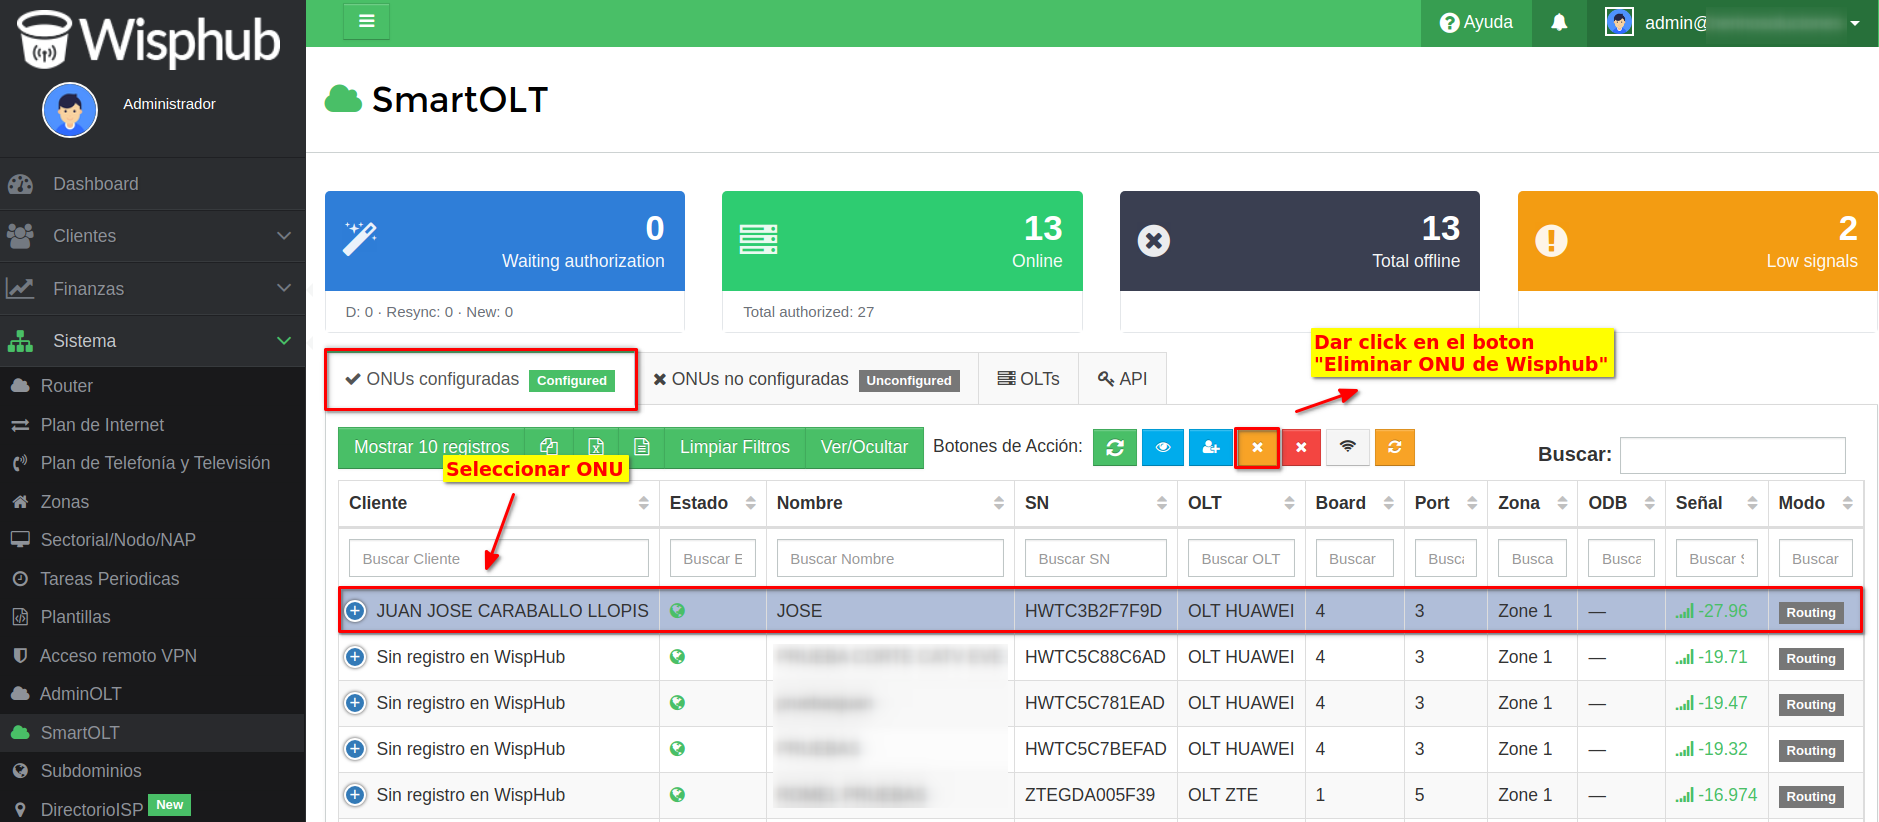The image size is (1879, 822).
Task: Expand the Finanzas sidebar menu
Action: click(x=152, y=289)
